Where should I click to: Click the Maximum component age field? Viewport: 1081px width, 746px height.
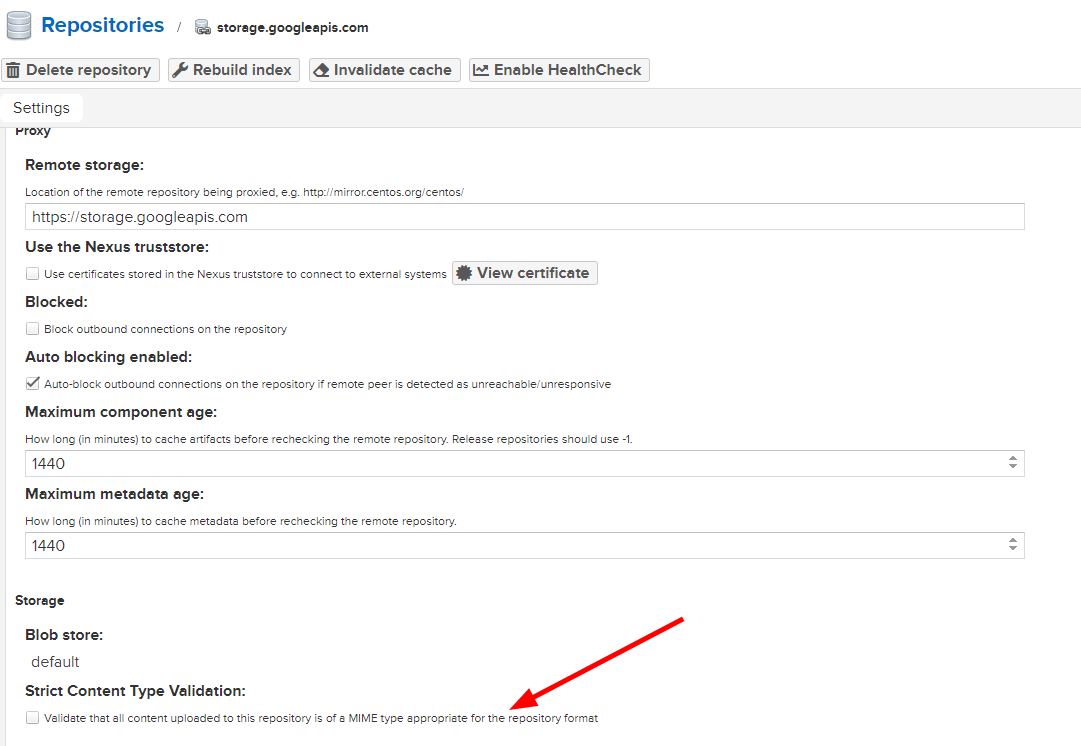click(x=525, y=463)
